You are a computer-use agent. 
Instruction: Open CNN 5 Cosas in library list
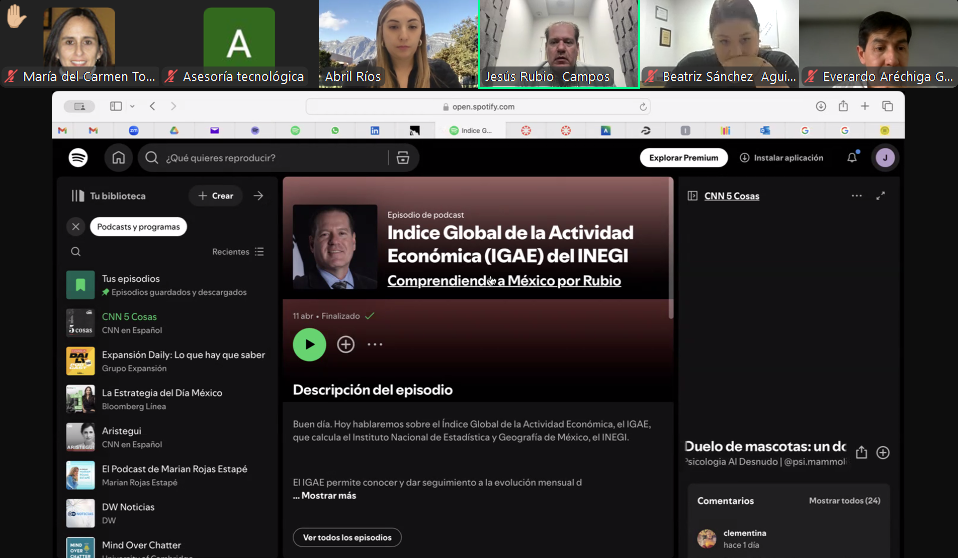[x=167, y=323]
